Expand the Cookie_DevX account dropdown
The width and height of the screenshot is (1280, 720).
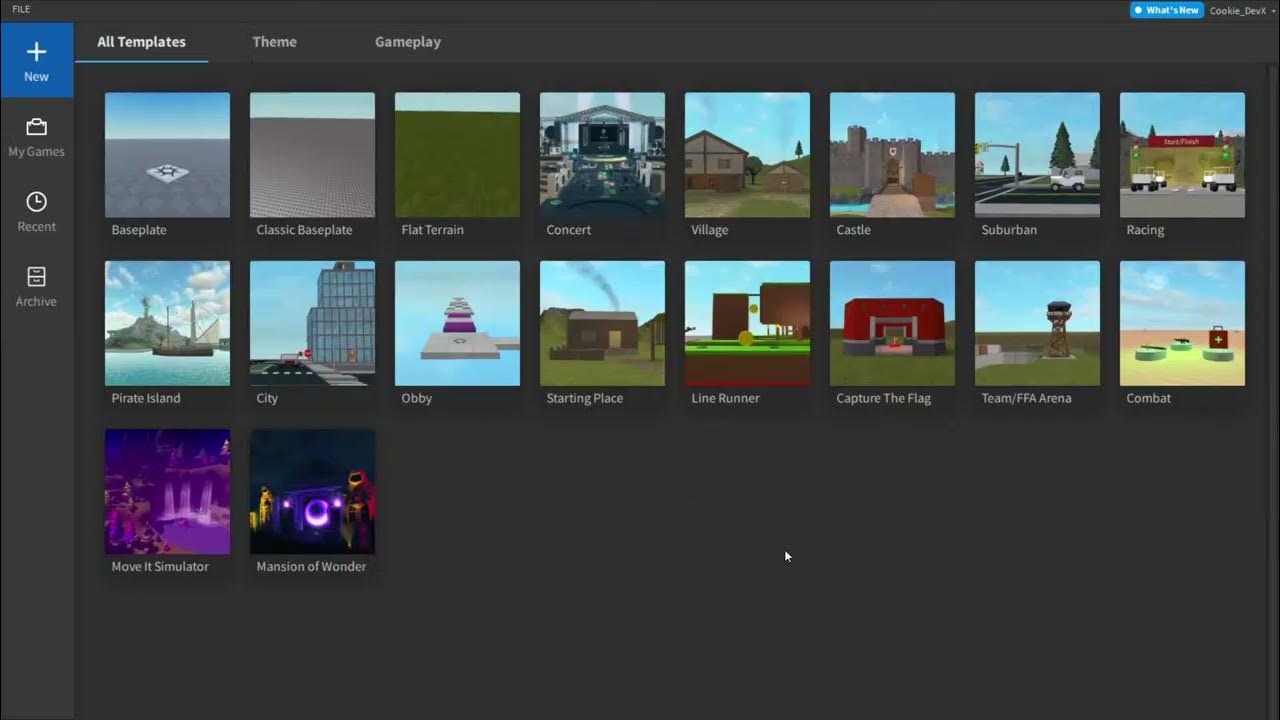pyautogui.click(x=1243, y=10)
